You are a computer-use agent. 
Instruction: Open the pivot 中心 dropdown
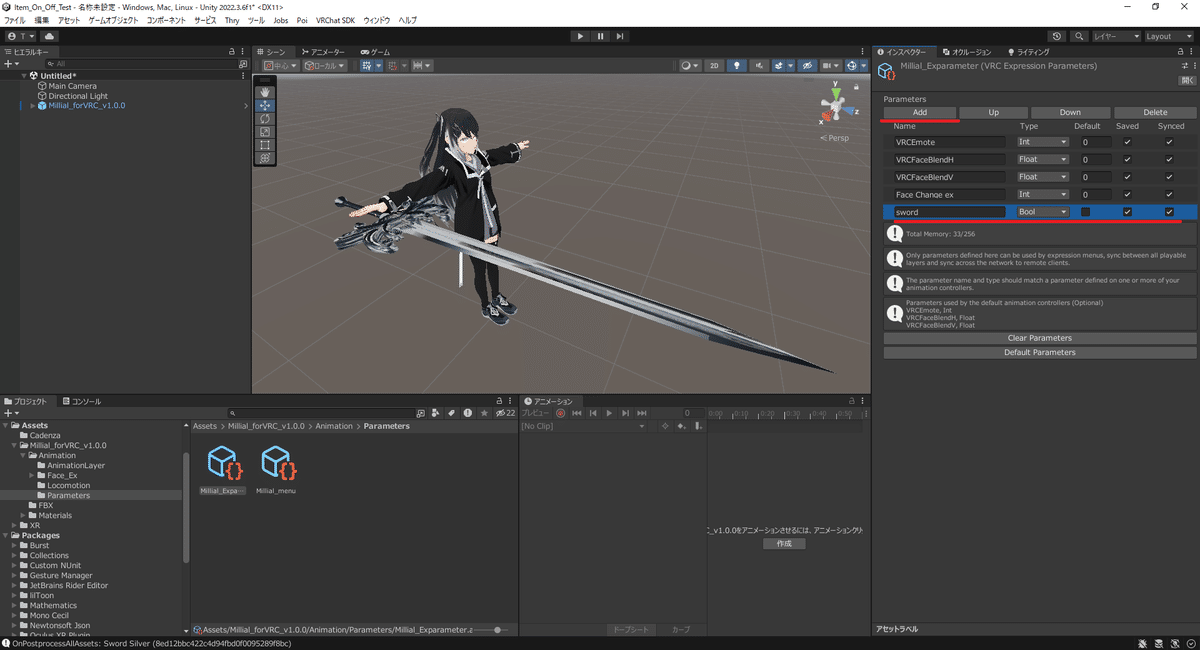click(282, 66)
